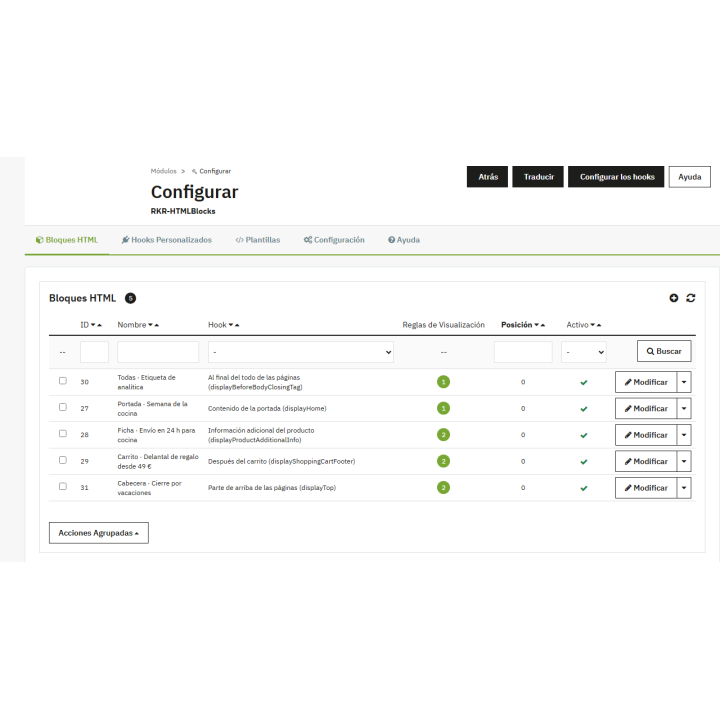The height and width of the screenshot is (720, 720).
Task: Switch to Hooks Personalizados tab
Action: 167,240
